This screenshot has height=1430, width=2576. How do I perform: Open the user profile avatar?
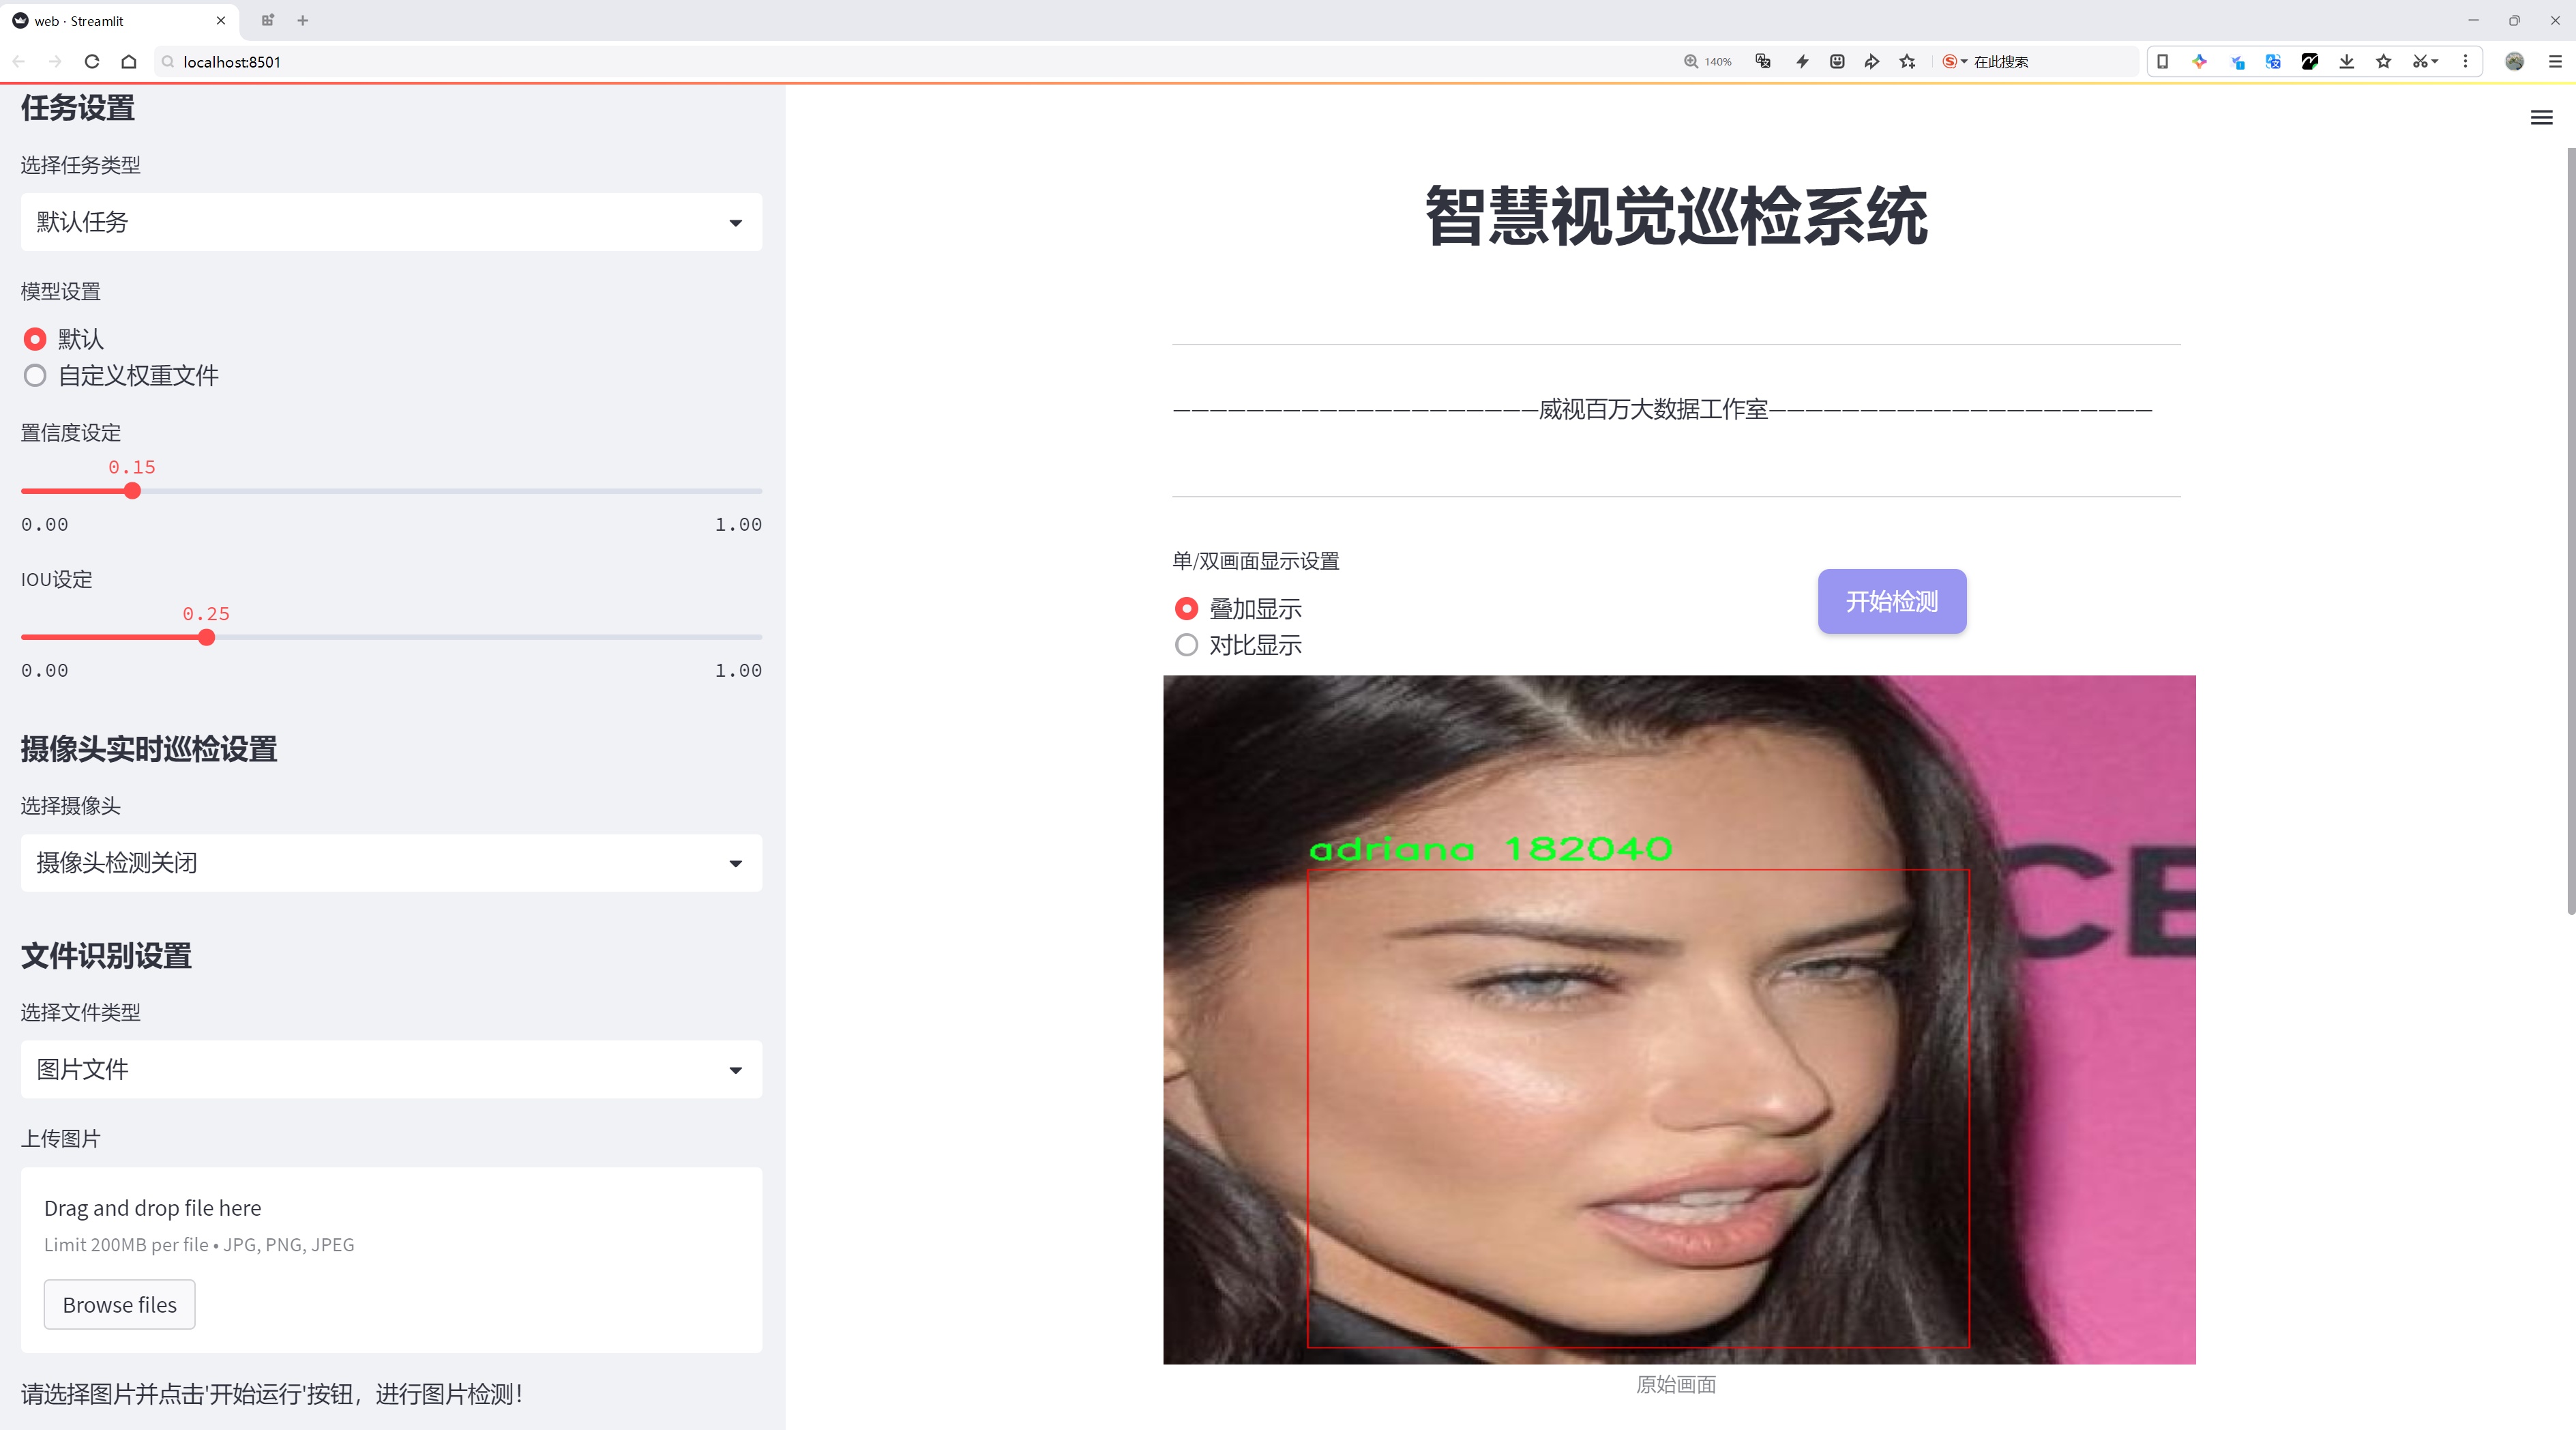pos(2514,62)
